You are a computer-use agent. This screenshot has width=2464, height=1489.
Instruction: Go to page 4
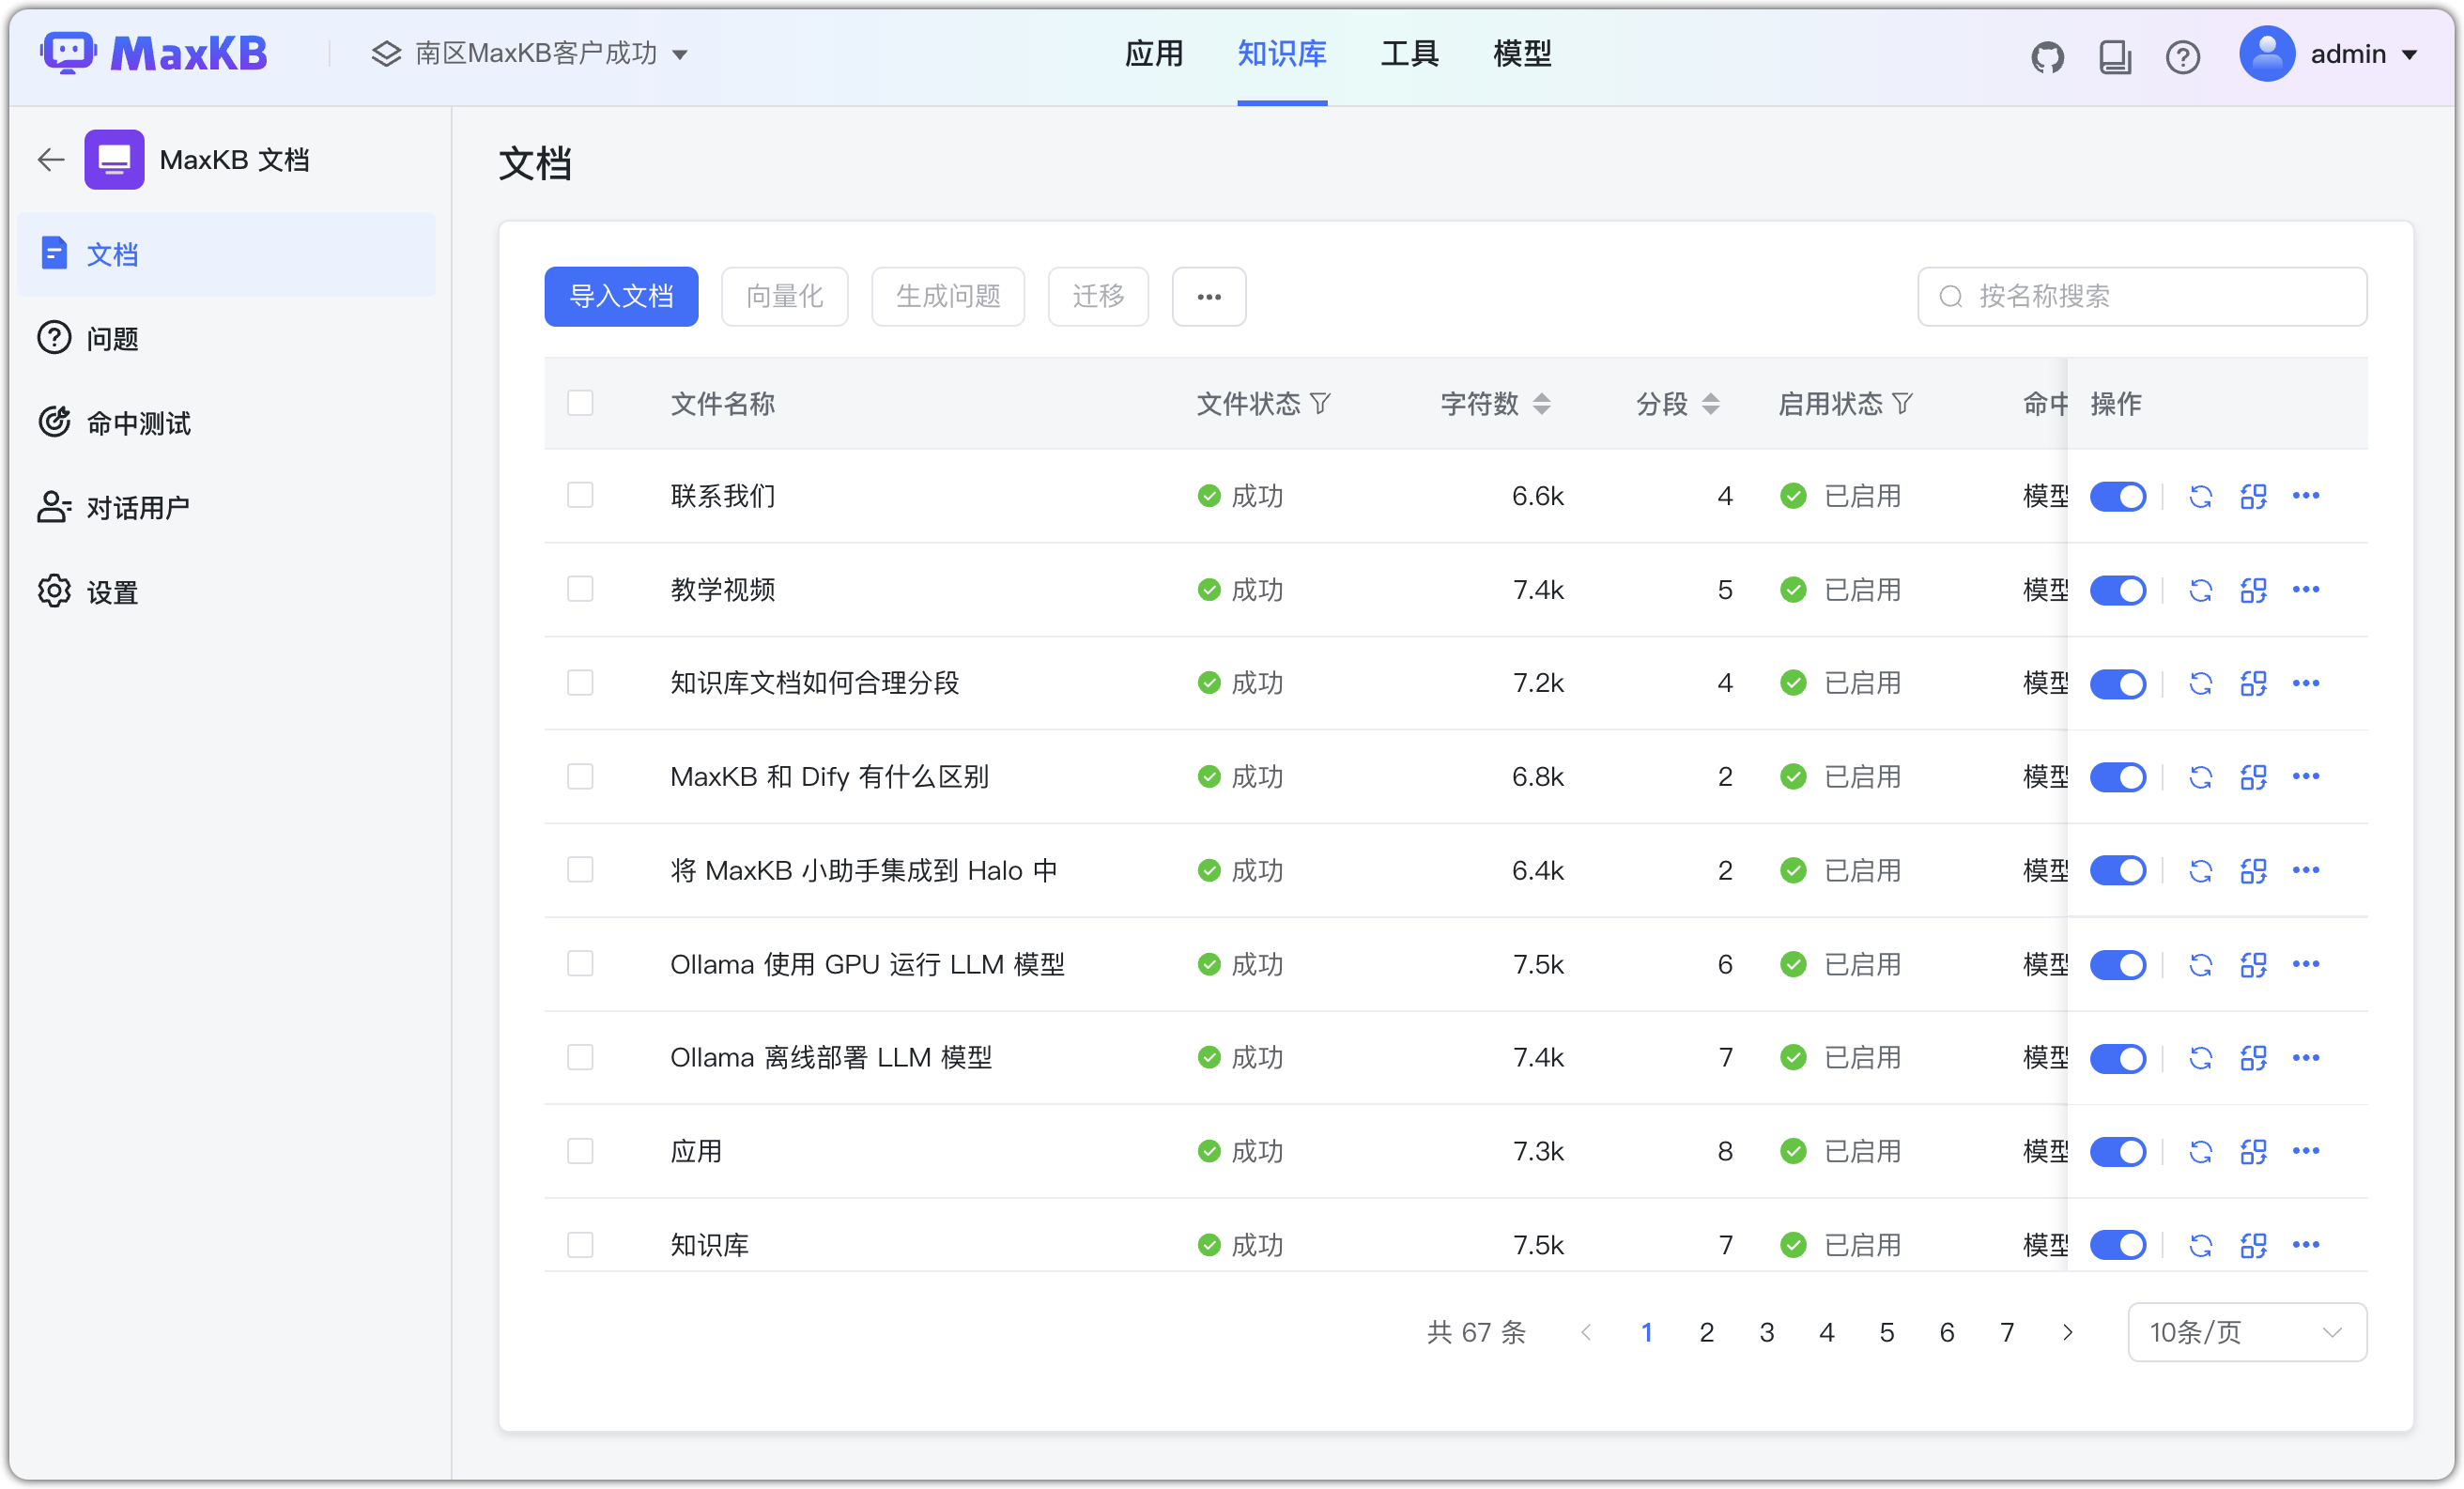click(1827, 1332)
